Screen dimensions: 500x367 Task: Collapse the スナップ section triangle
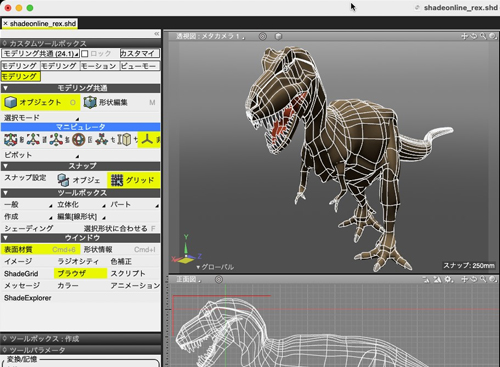pyautogui.click(x=5, y=166)
